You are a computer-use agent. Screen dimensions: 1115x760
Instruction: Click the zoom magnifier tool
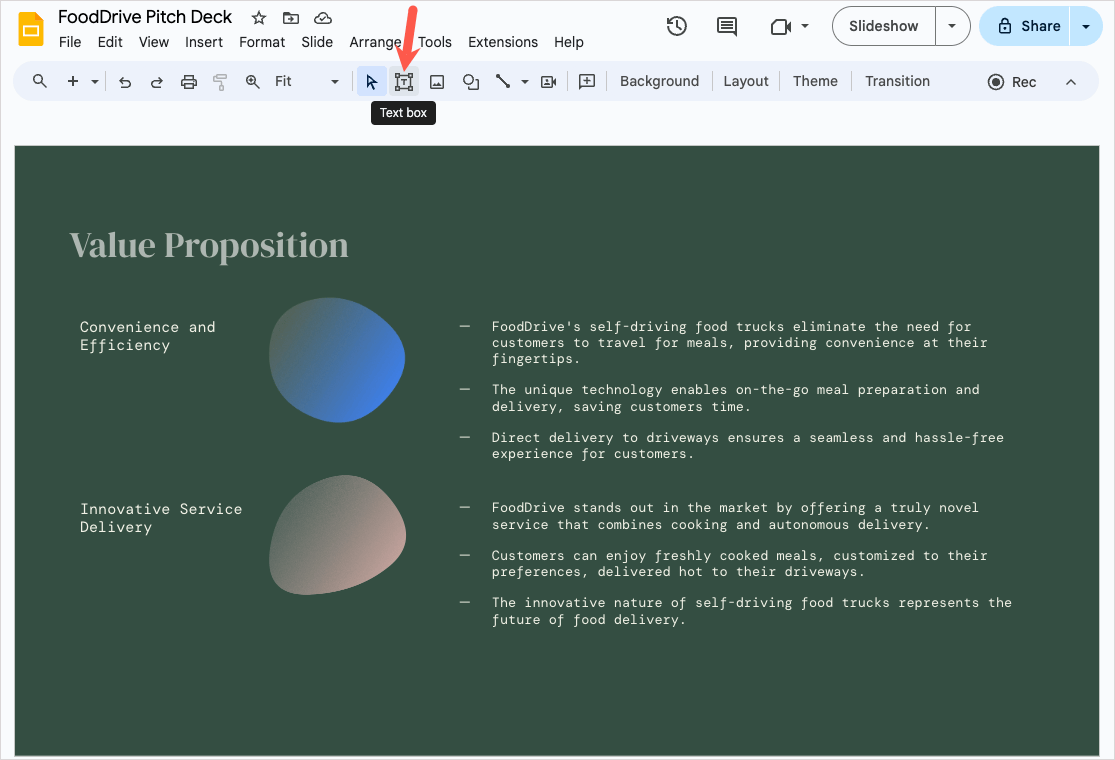coord(252,82)
